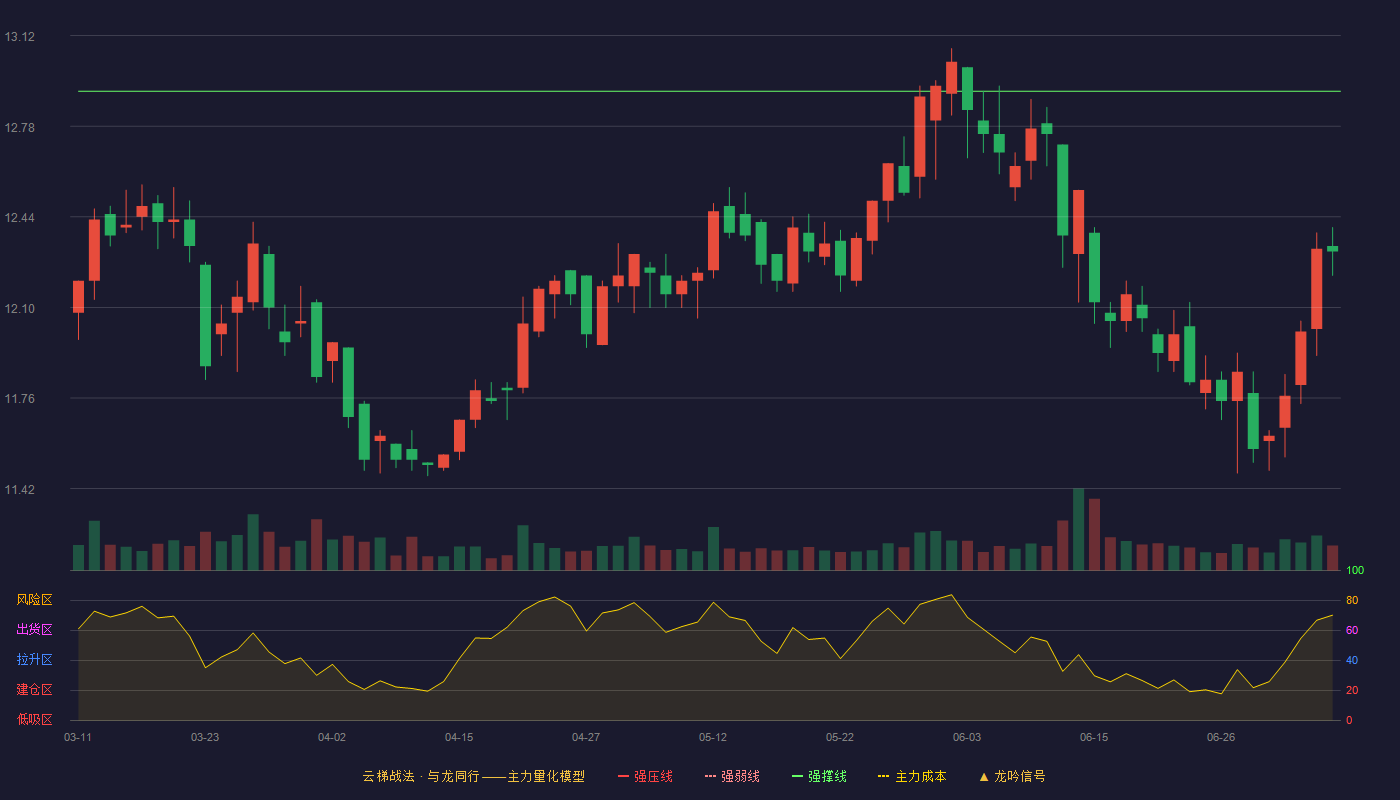The image size is (1400, 800).
Task: Click the tallest green volume bar
Action: coord(1078,529)
